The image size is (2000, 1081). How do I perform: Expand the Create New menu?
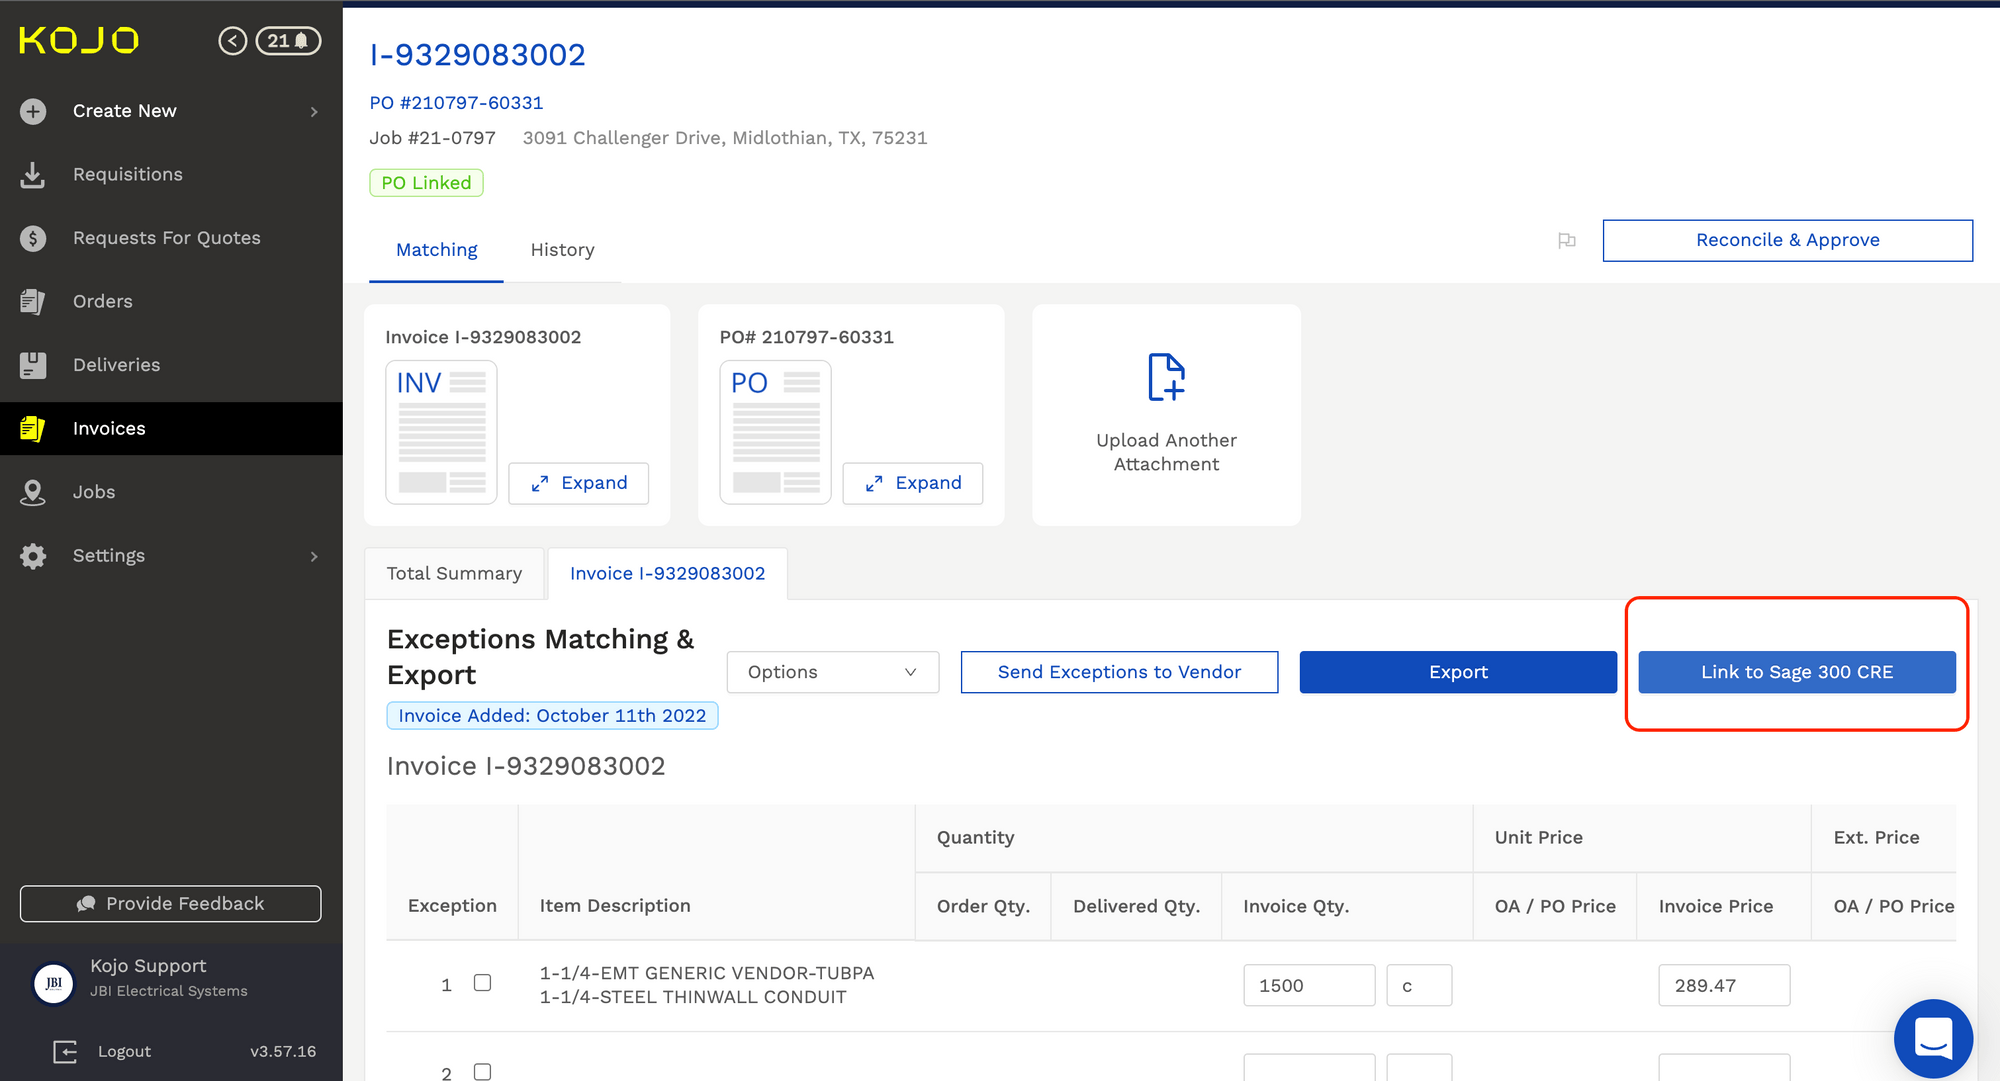pyautogui.click(x=312, y=111)
